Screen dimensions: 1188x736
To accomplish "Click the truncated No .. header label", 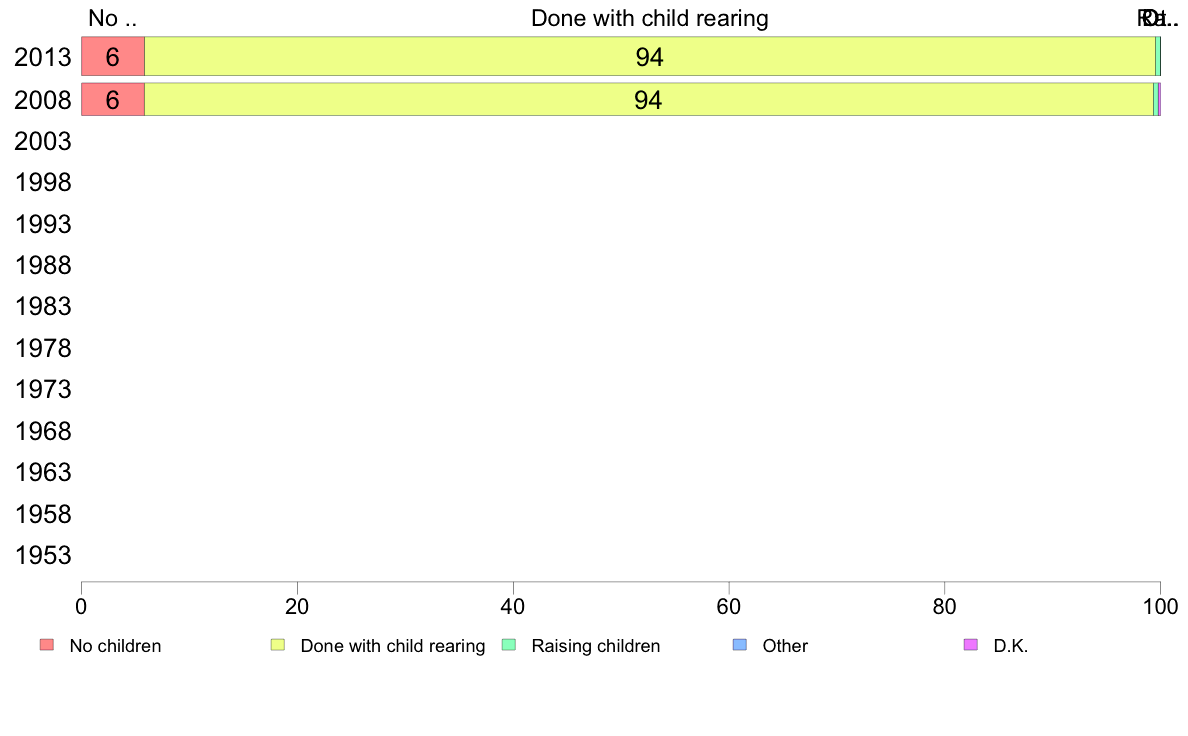I will tap(112, 18).
